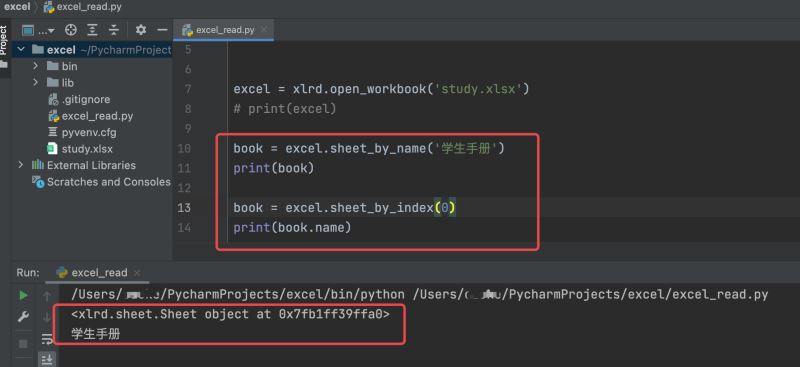
Task: Click the Project view dropdown selector
Action: point(38,30)
